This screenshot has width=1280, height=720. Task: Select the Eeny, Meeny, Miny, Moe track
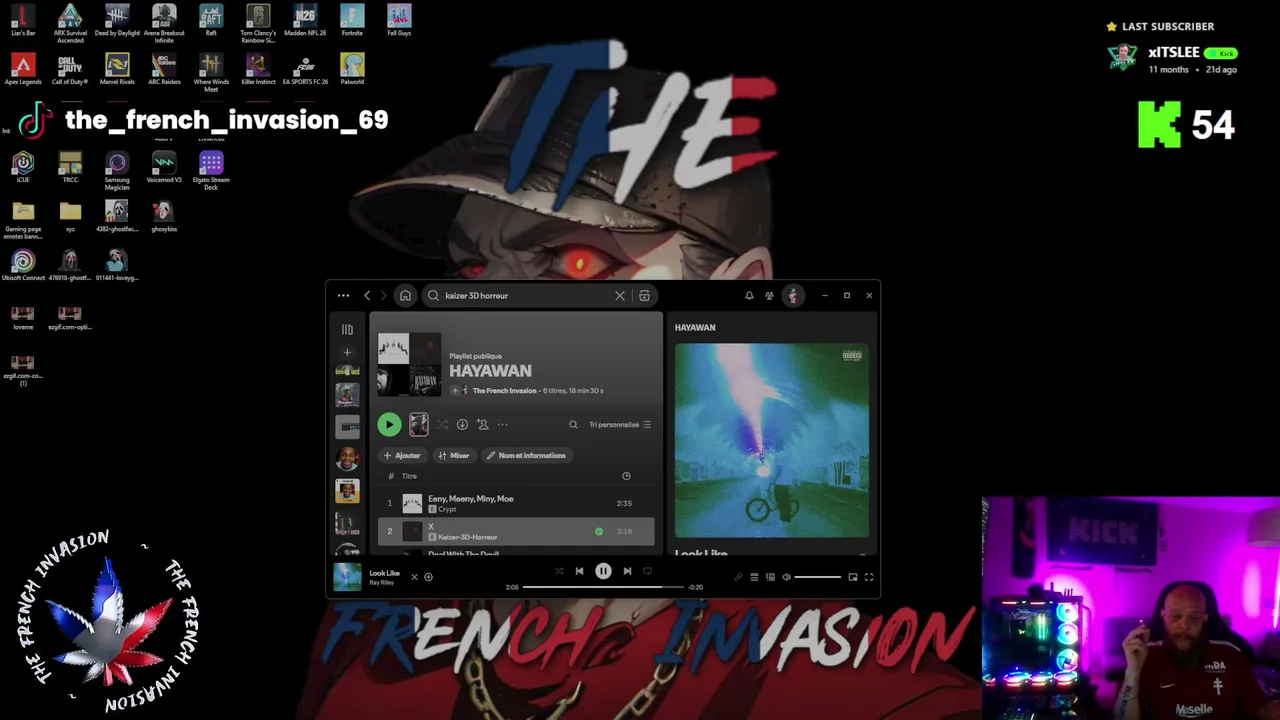click(x=516, y=503)
